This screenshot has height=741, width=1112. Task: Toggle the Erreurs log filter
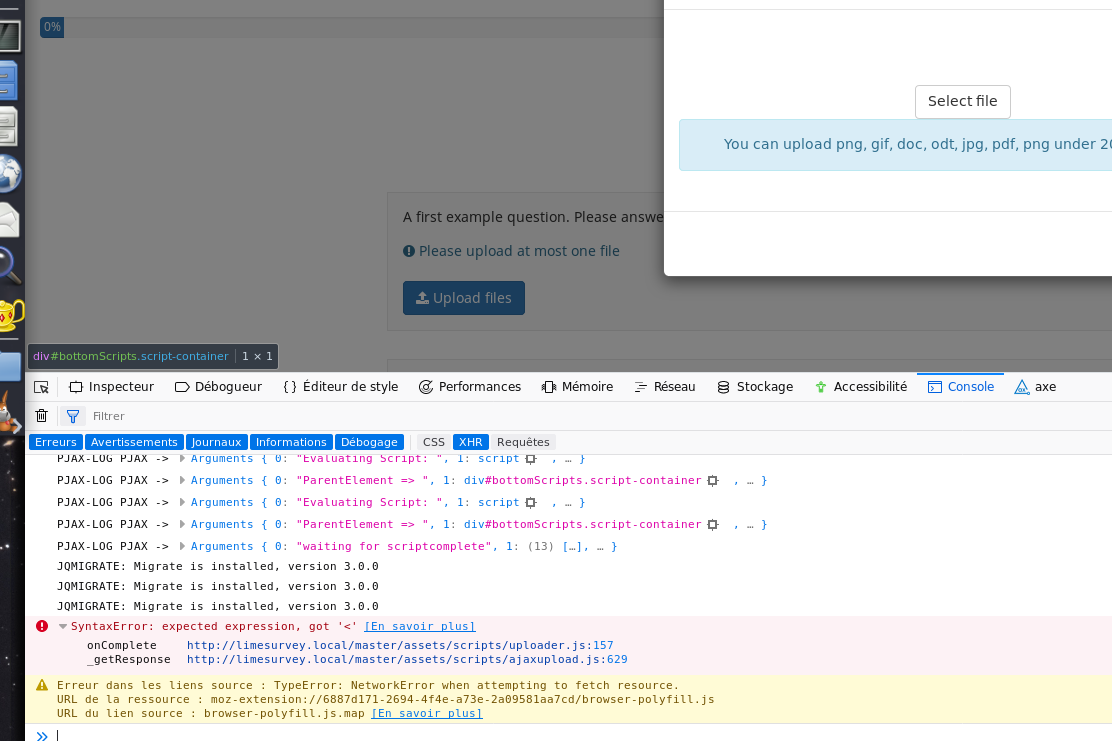click(x=55, y=442)
